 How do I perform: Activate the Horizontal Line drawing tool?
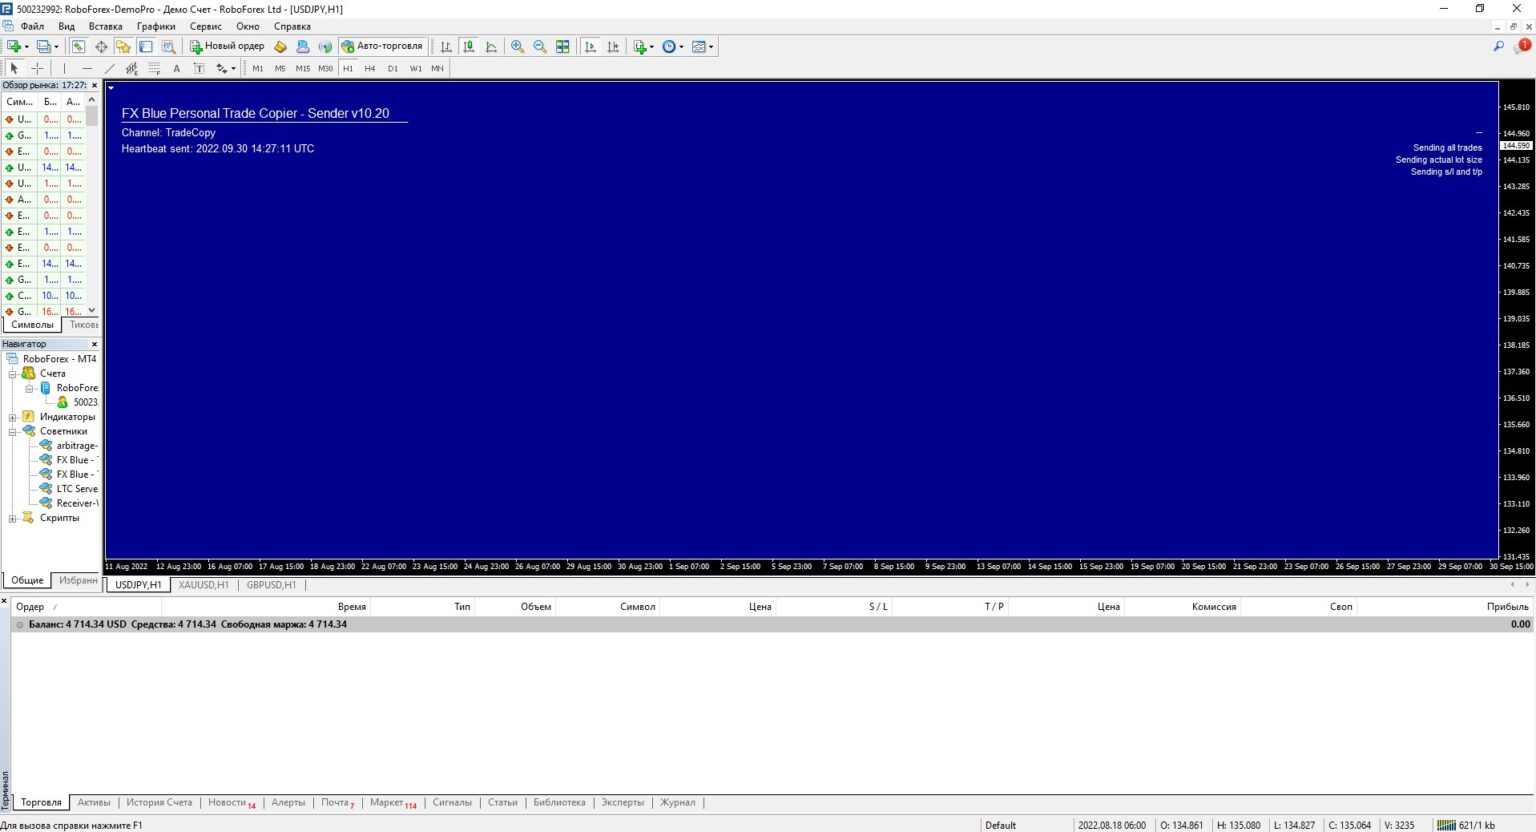(87, 68)
